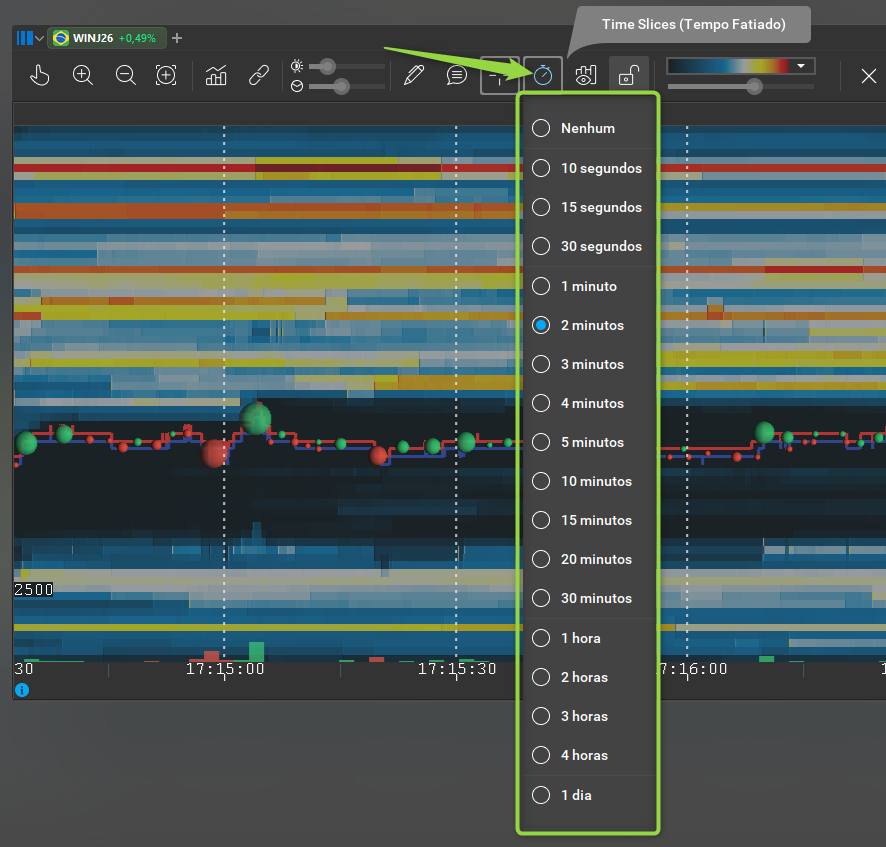This screenshot has height=847, width=886.
Task: Click the zoom-to-fit frame icon
Action: pos(166,75)
